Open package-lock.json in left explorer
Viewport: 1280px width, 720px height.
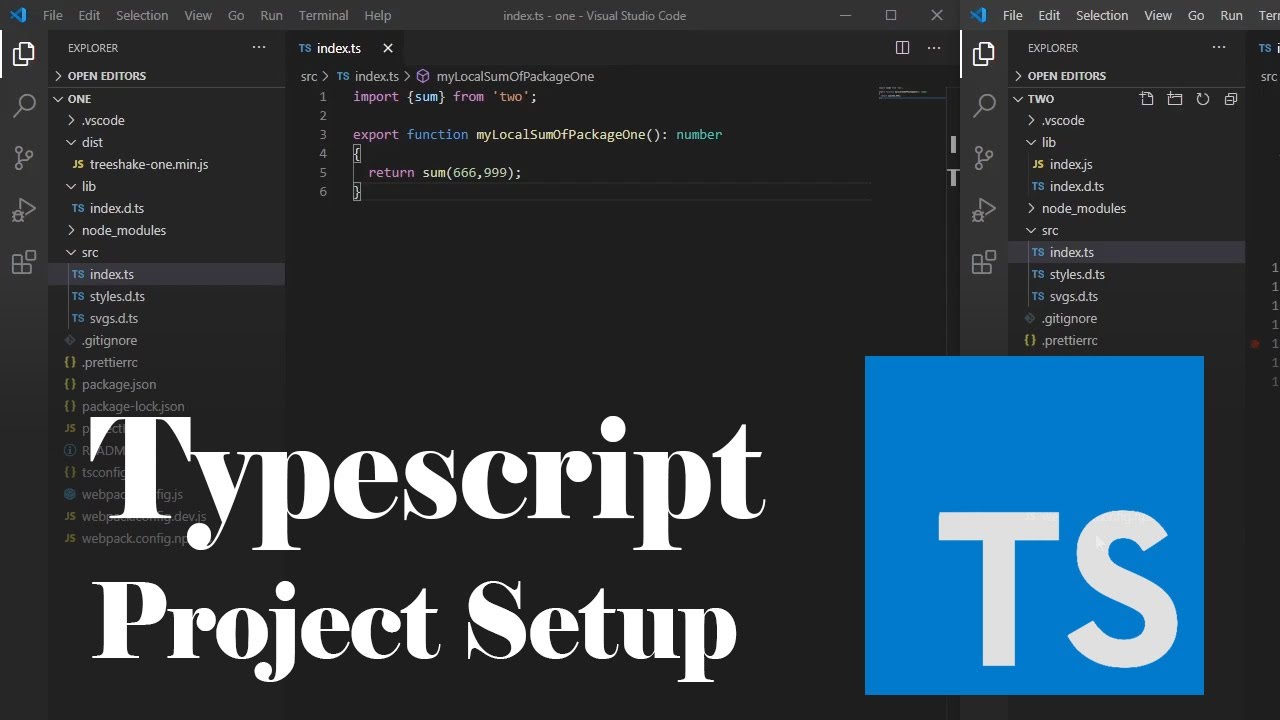tap(166, 406)
